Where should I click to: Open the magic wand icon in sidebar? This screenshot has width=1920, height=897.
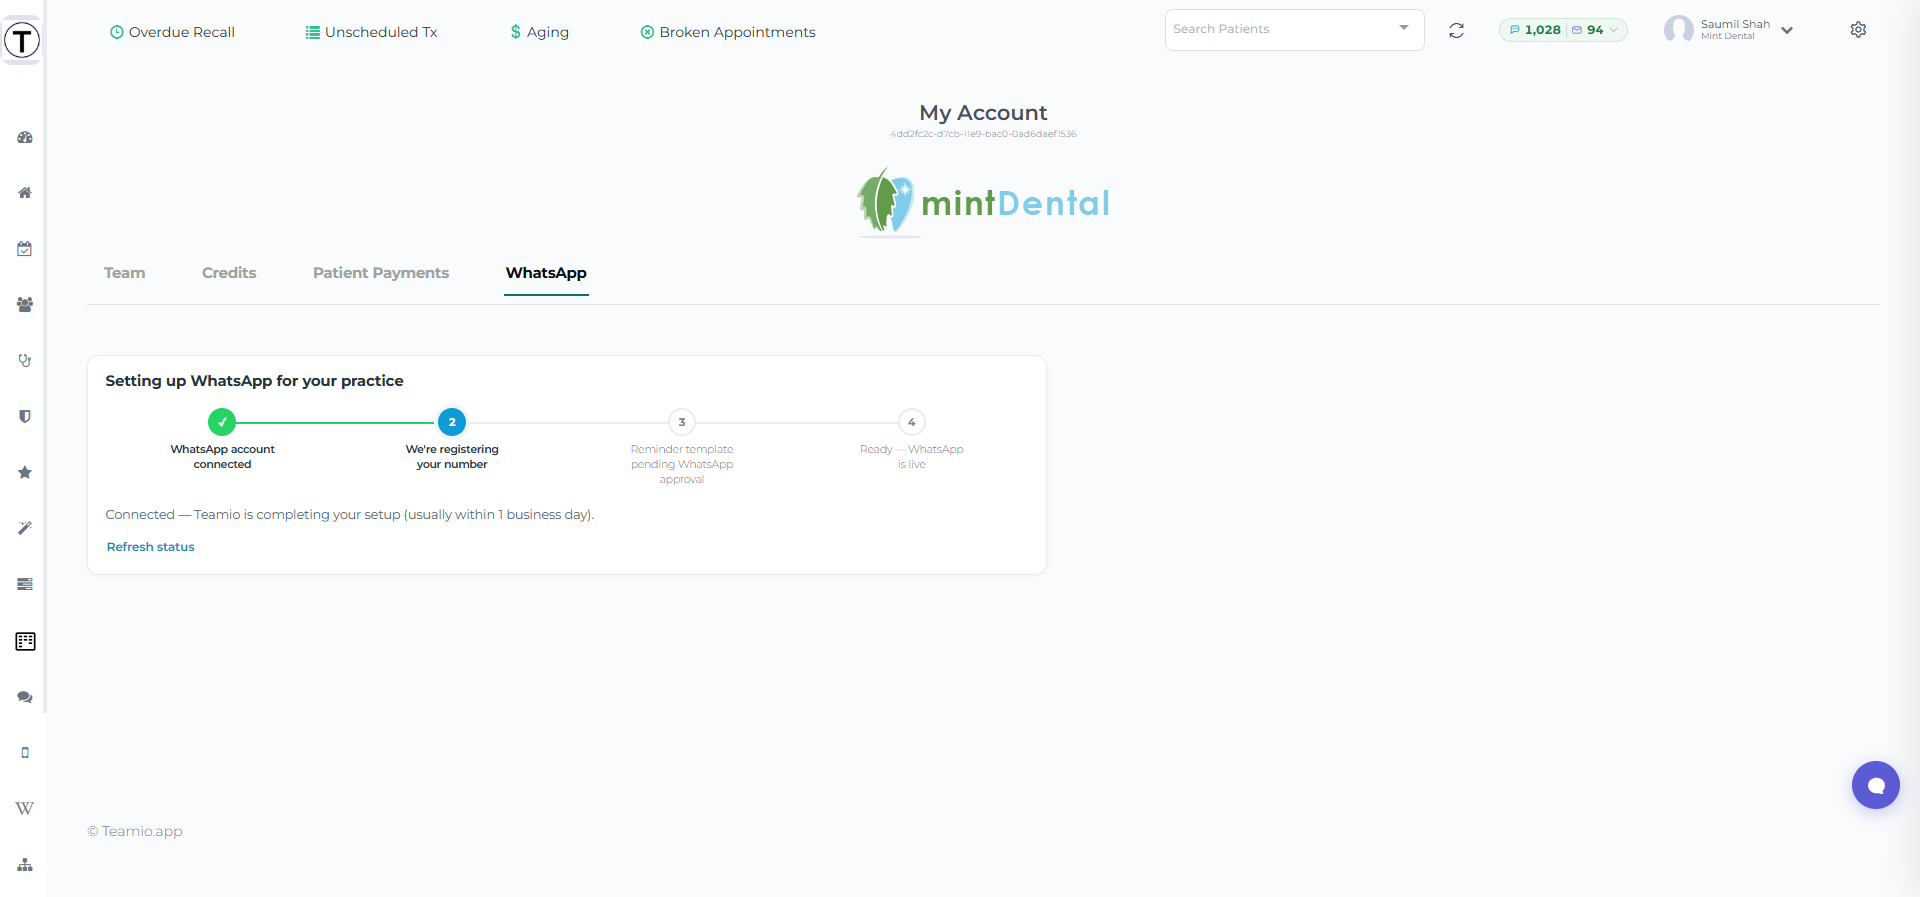[25, 528]
